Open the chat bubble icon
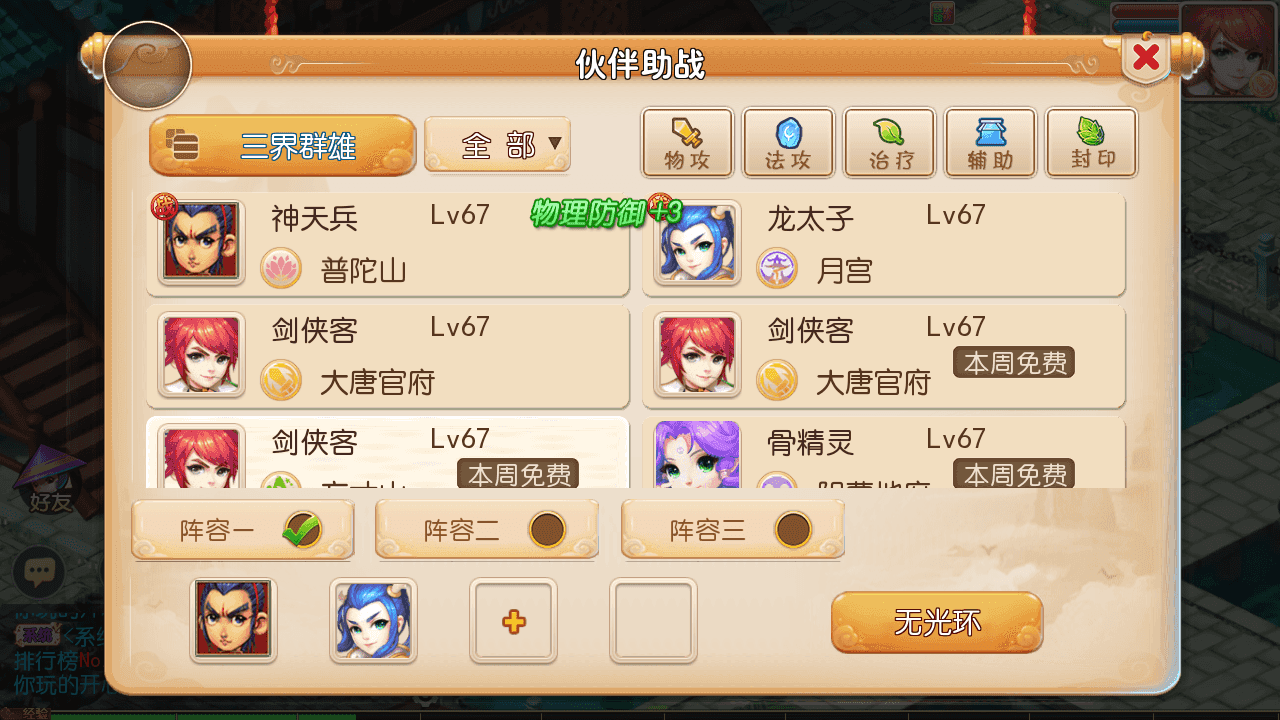Viewport: 1280px width, 720px height. [x=39, y=573]
